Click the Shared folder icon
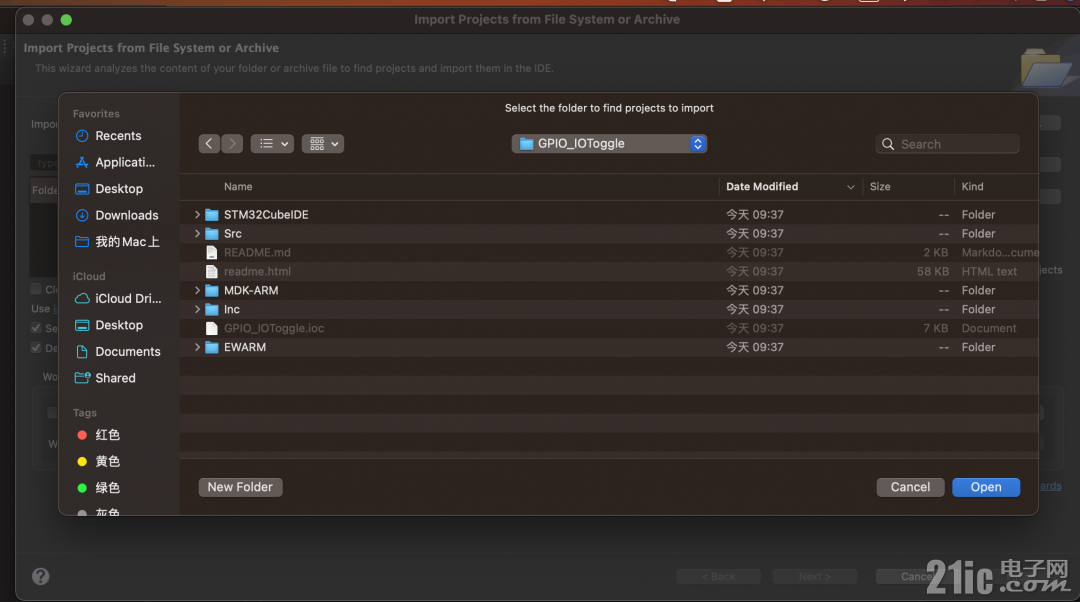The image size is (1080, 602). (x=82, y=377)
